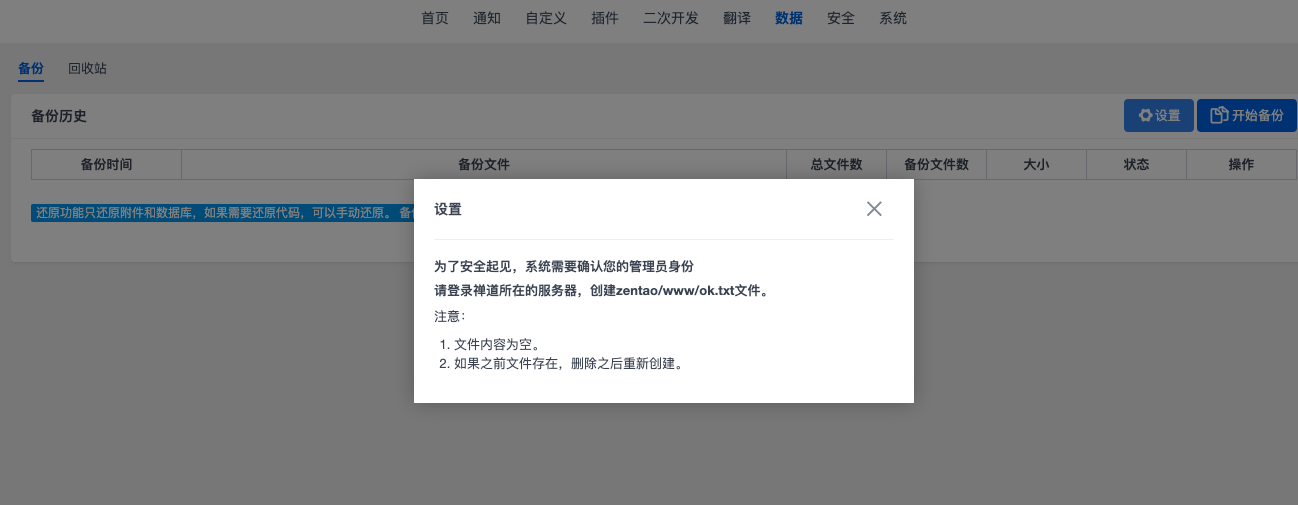Click the blue 还原功能只还原附件 notice text
Viewport: 1298px width, 505px height.
222,212
